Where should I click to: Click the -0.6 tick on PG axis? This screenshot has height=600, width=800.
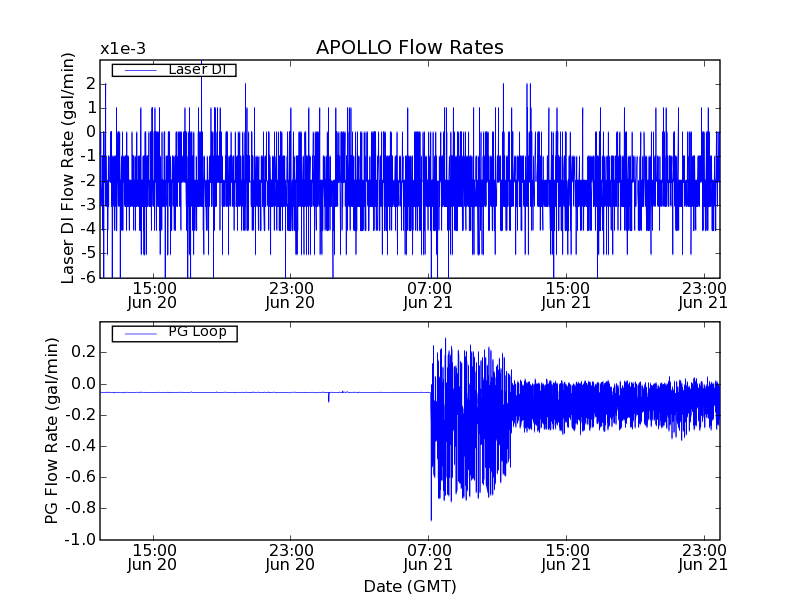80,477
